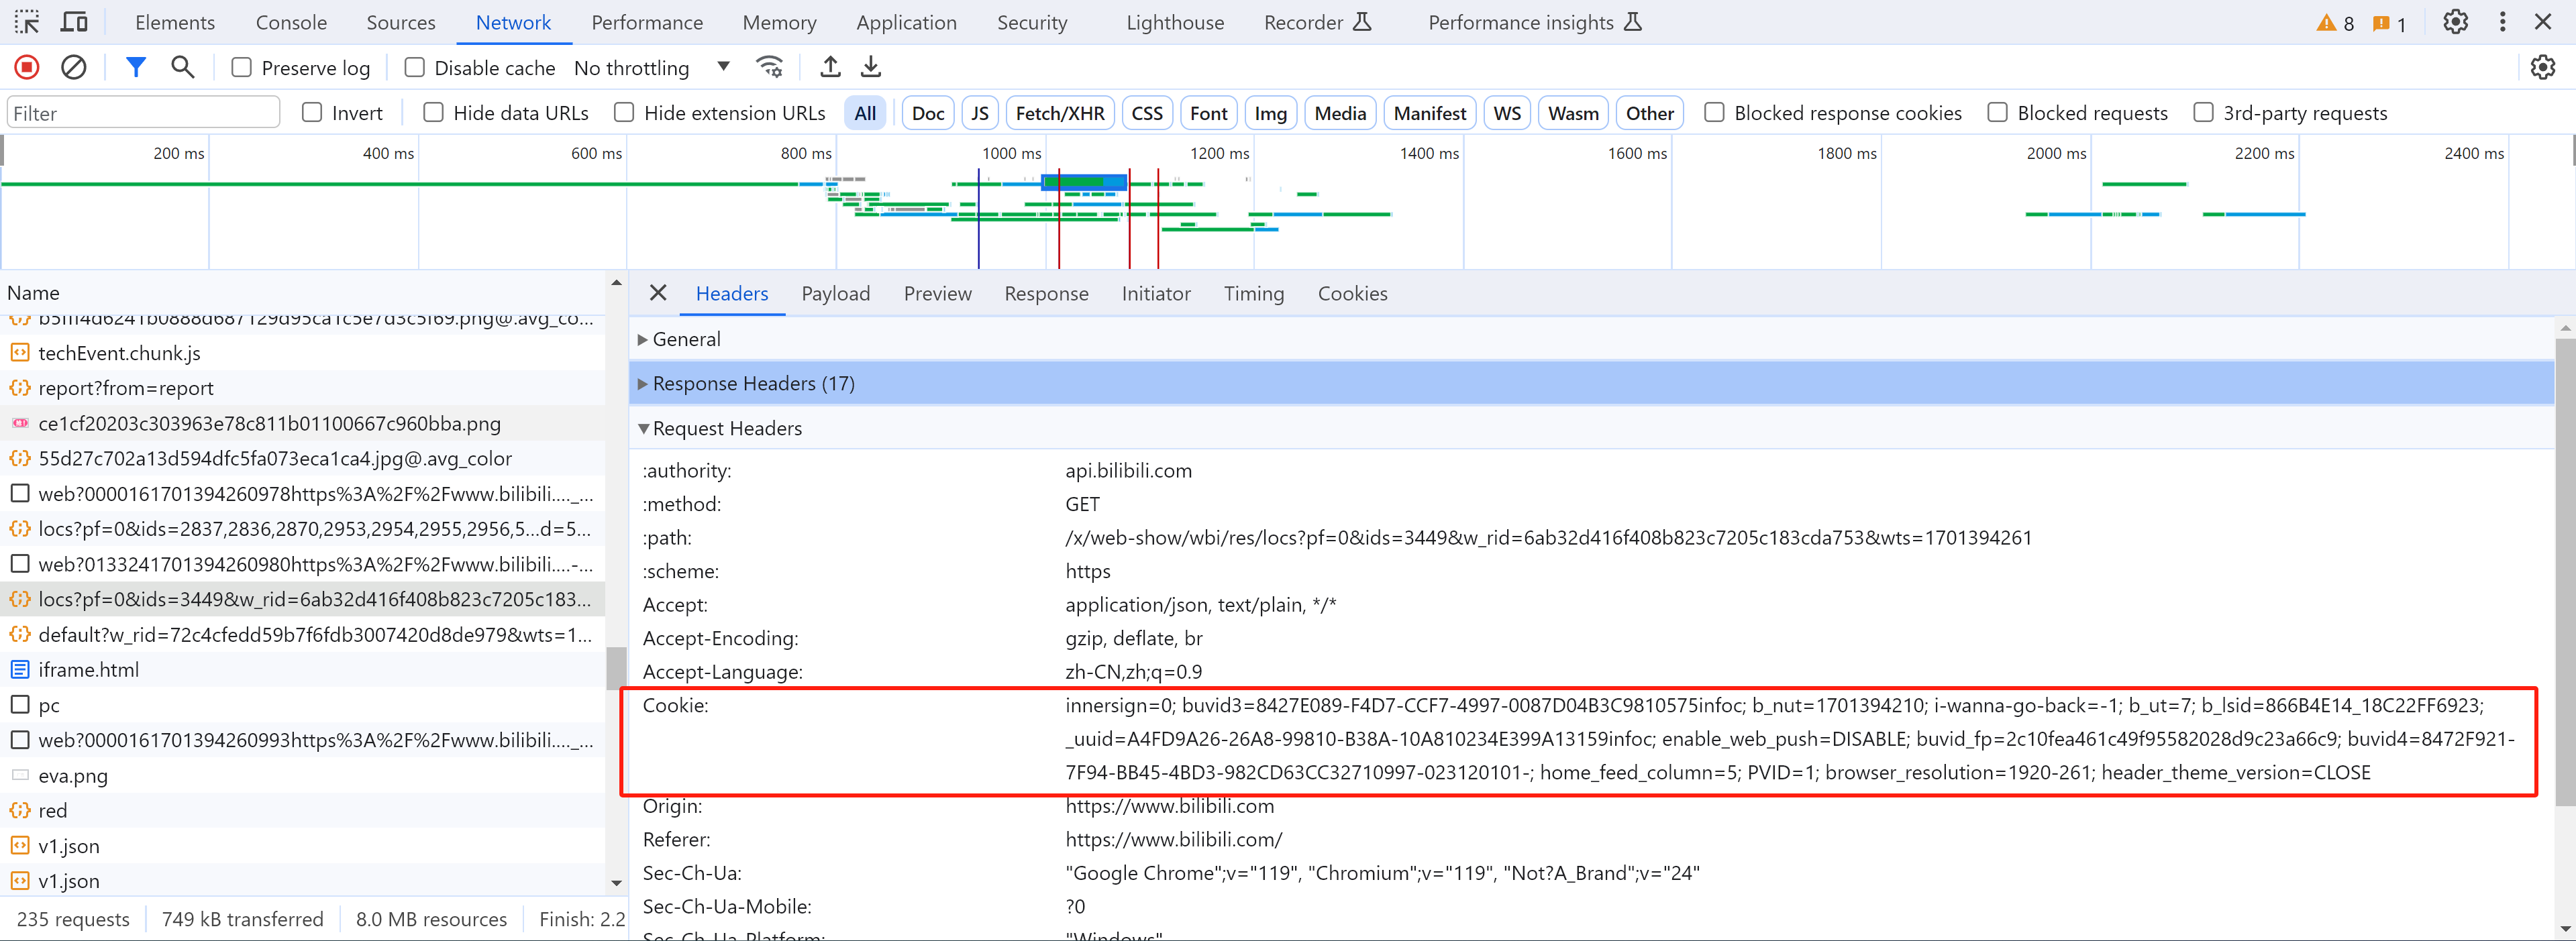Screen dimensions: 2576x941
Task: Enable Preserve log checkbox
Action: tap(241, 67)
